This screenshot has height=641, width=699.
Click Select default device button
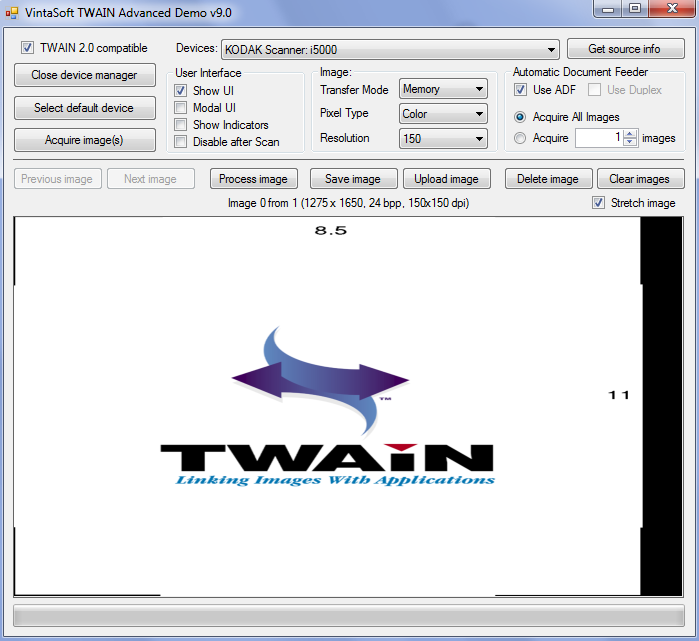(85, 108)
